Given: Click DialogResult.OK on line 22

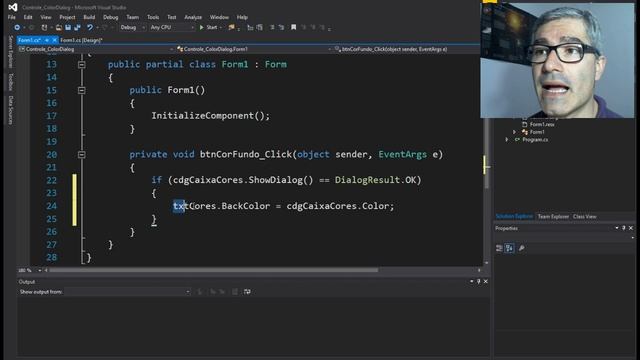Looking at the screenshot, I should (375, 180).
